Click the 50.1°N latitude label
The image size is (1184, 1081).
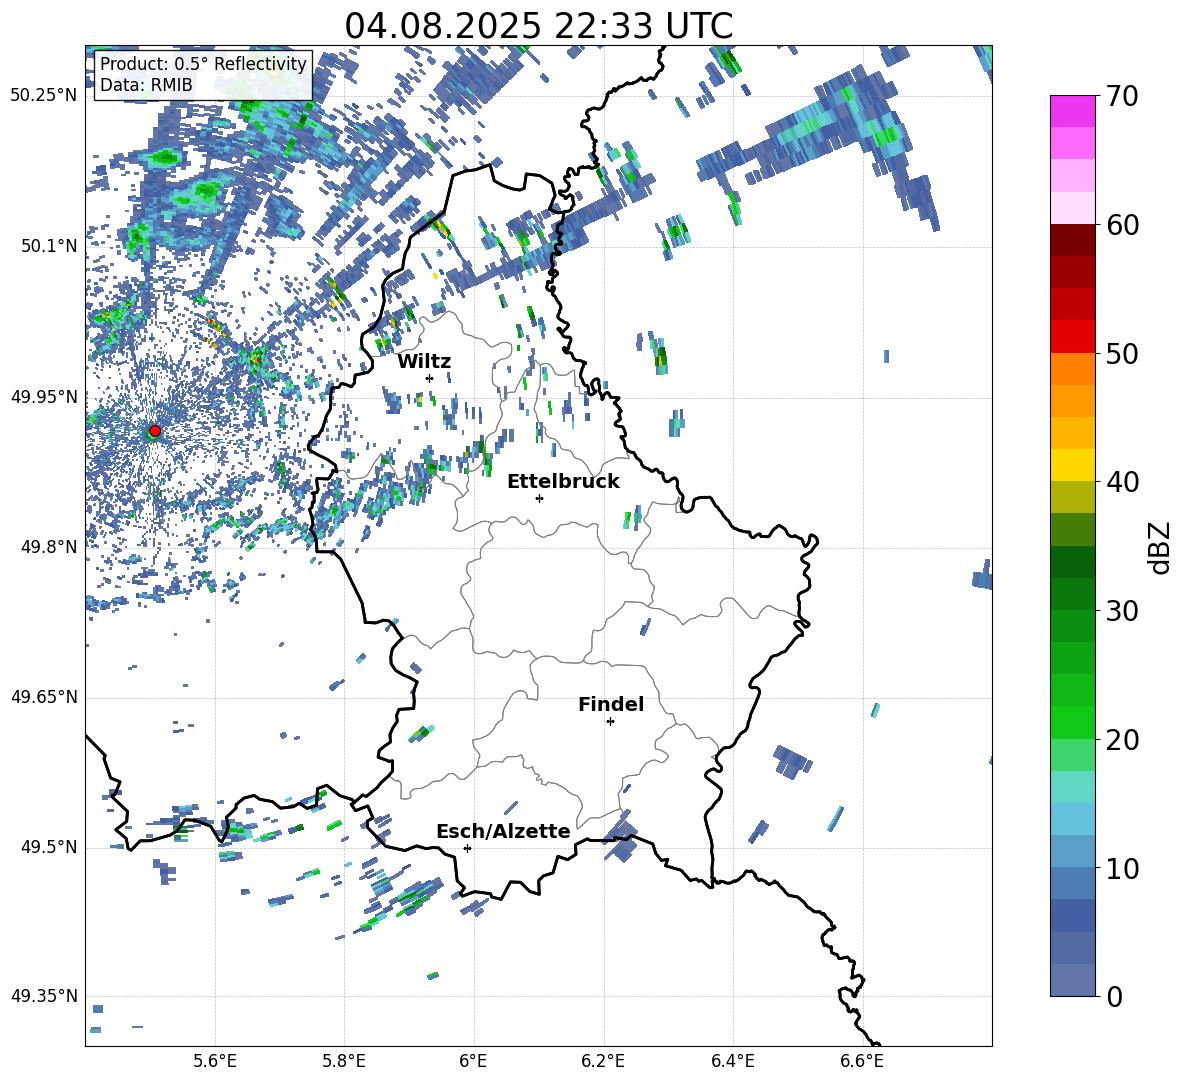[48, 246]
